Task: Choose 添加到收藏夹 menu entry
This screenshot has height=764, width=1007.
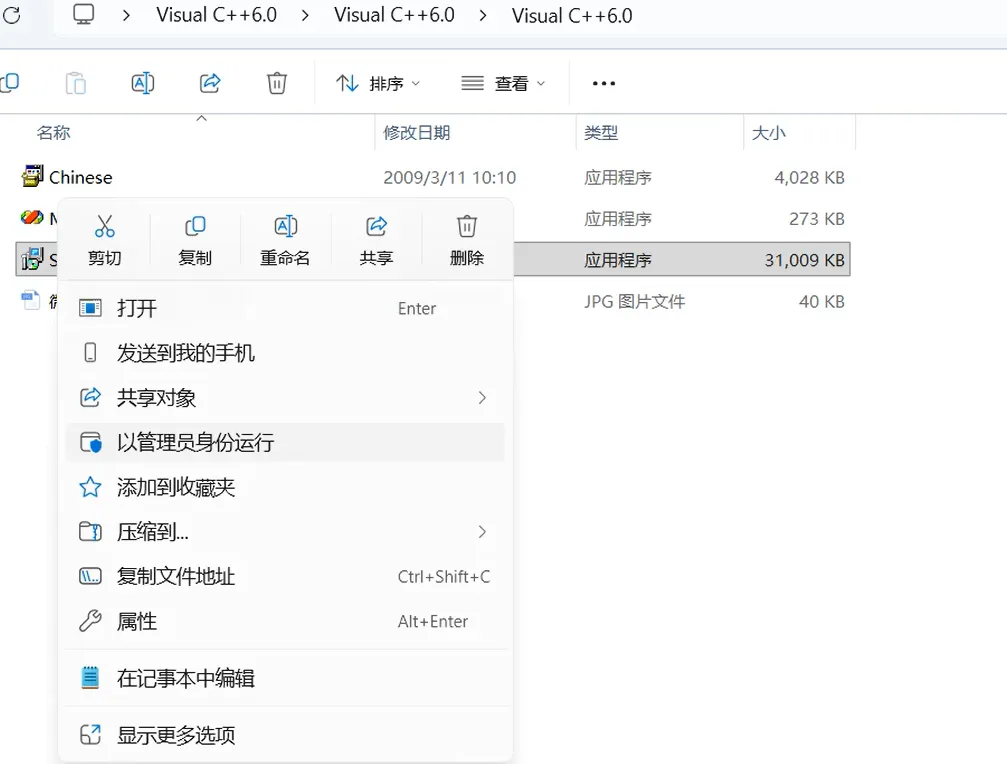Action: (285, 487)
